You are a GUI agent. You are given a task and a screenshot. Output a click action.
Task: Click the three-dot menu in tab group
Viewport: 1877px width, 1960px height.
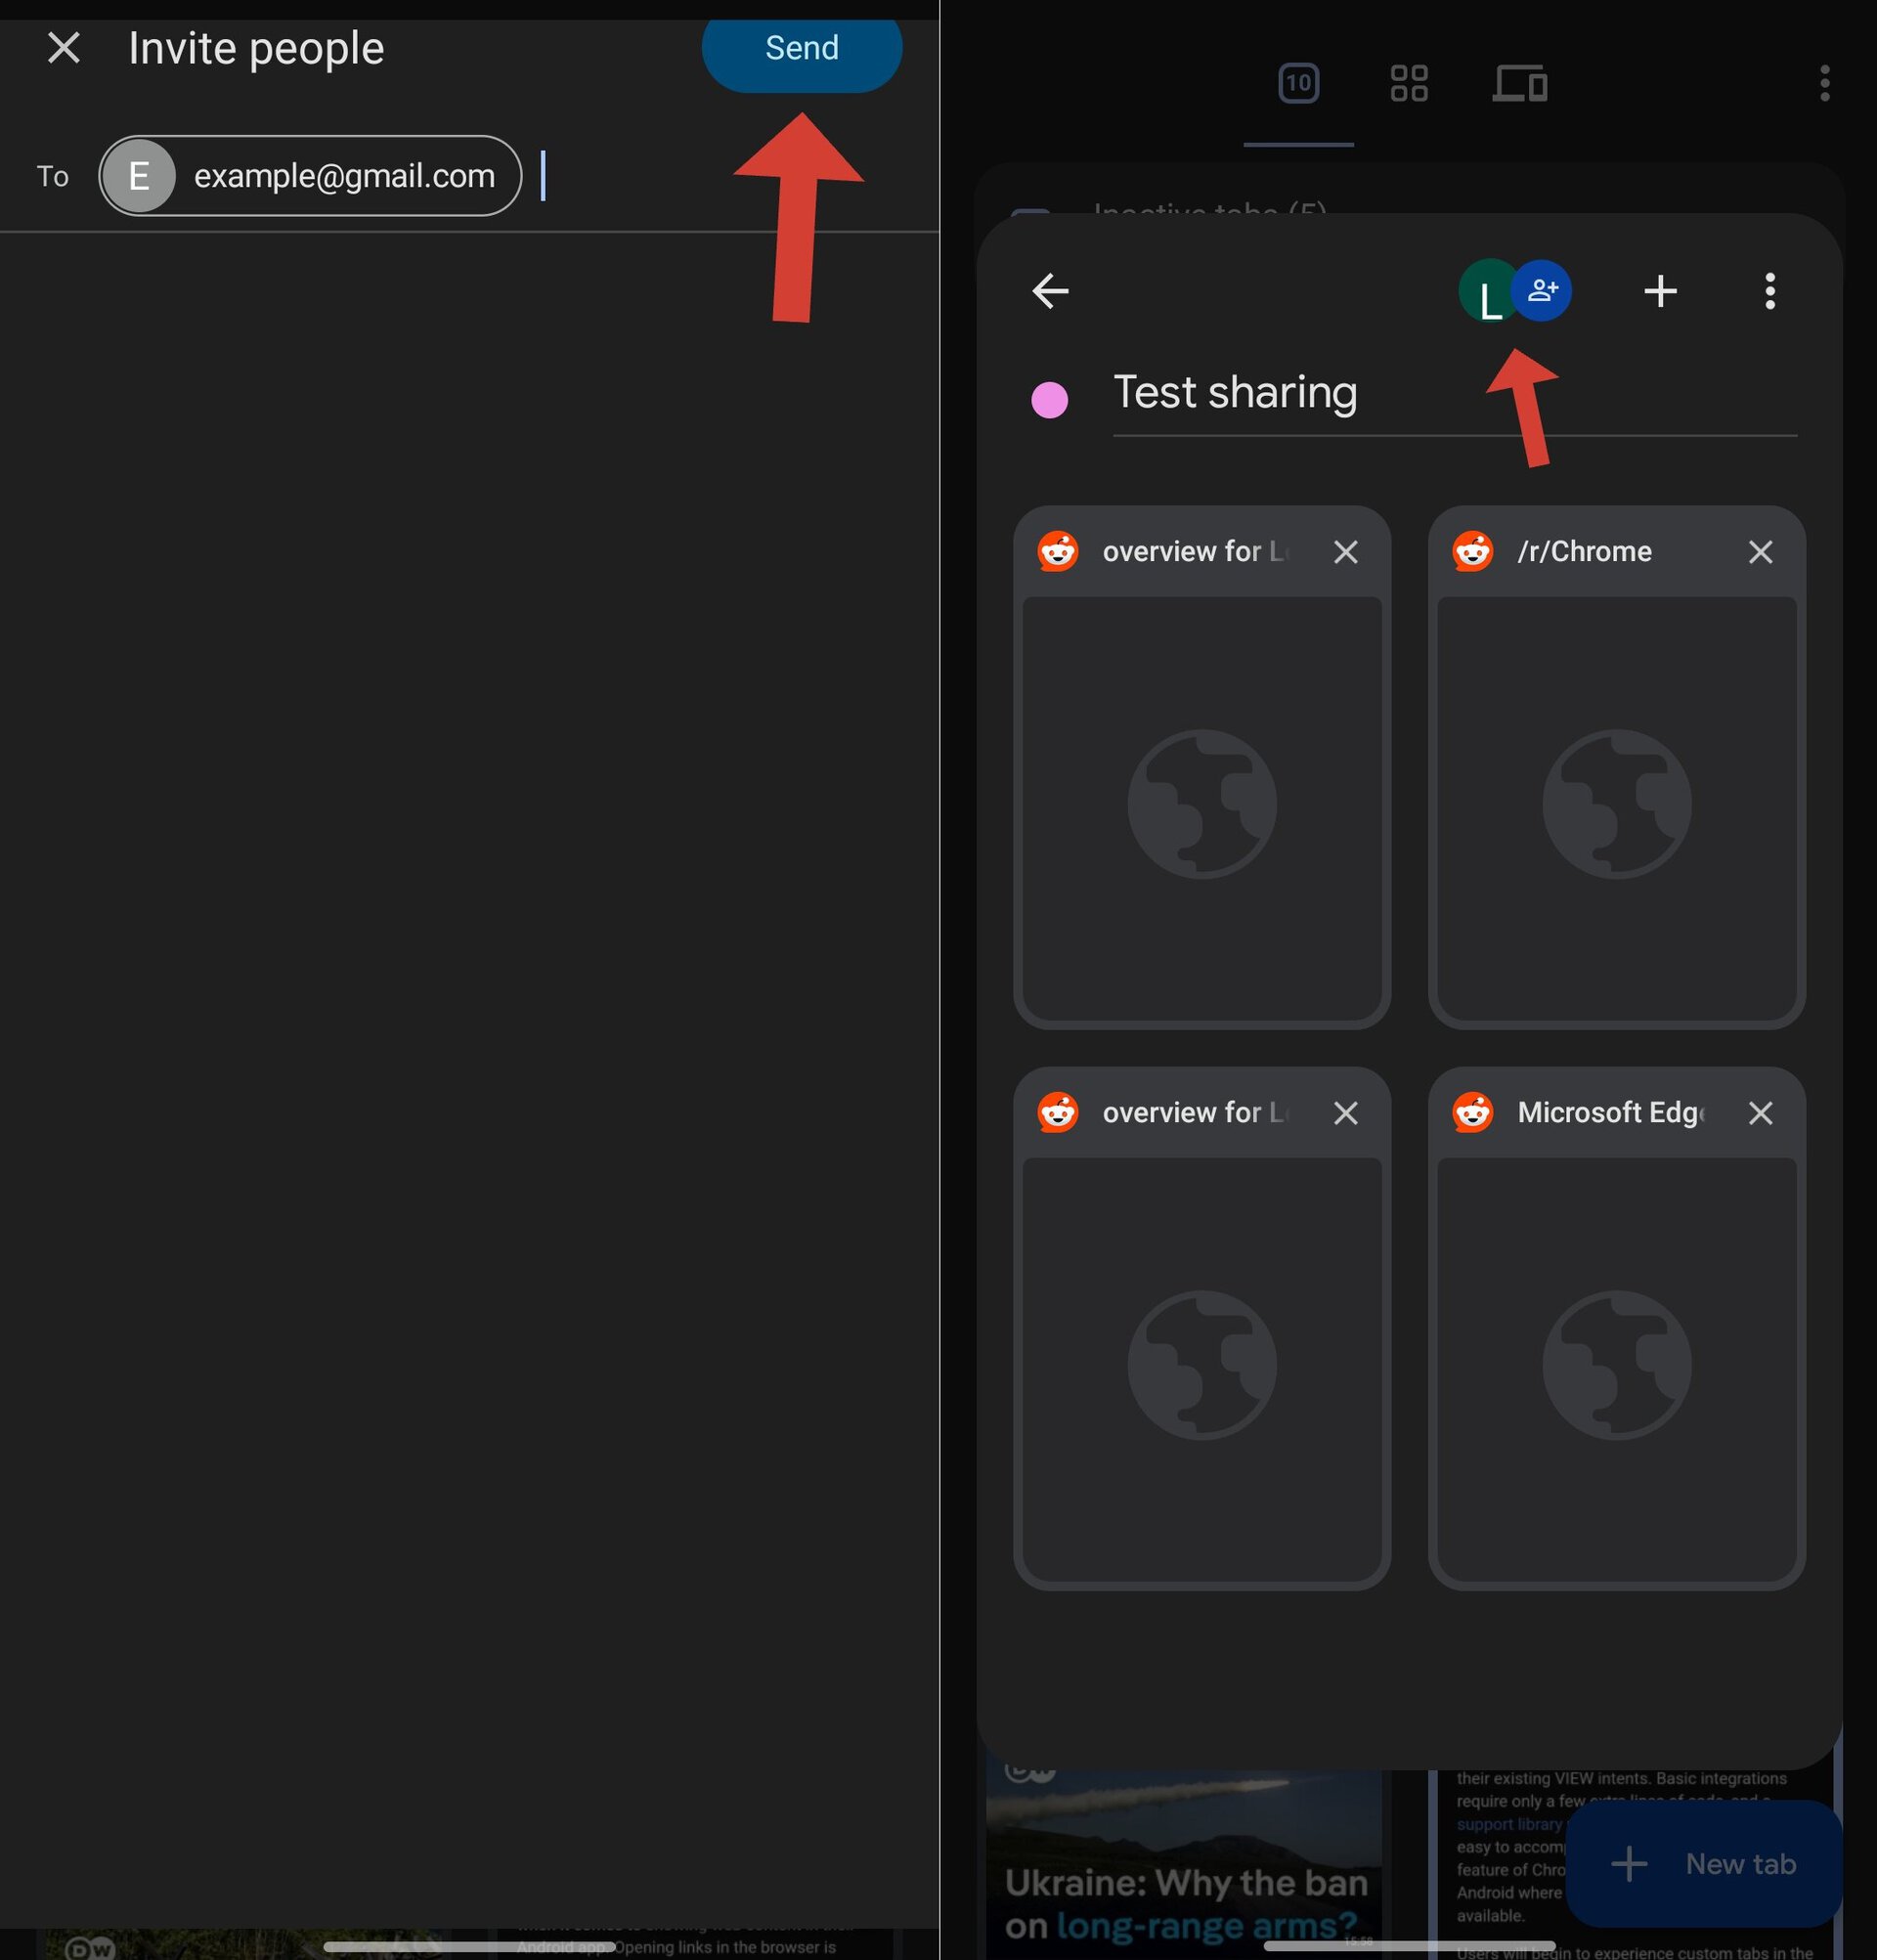1770,290
